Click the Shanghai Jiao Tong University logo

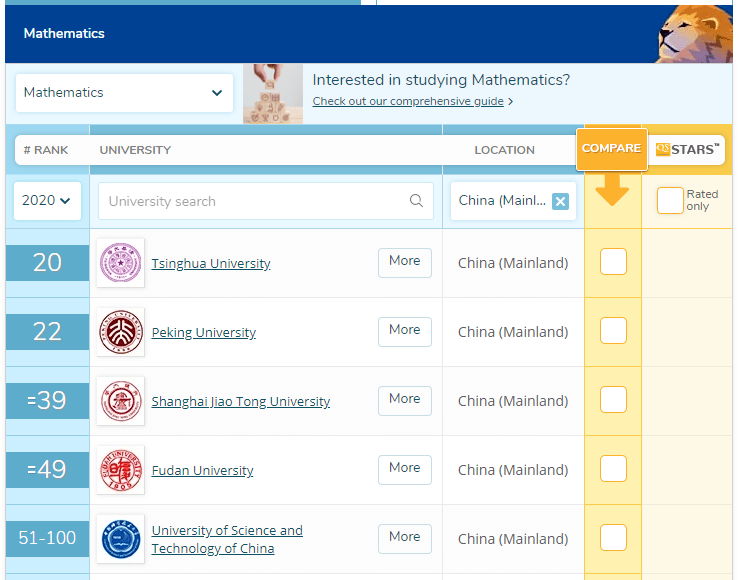(120, 401)
